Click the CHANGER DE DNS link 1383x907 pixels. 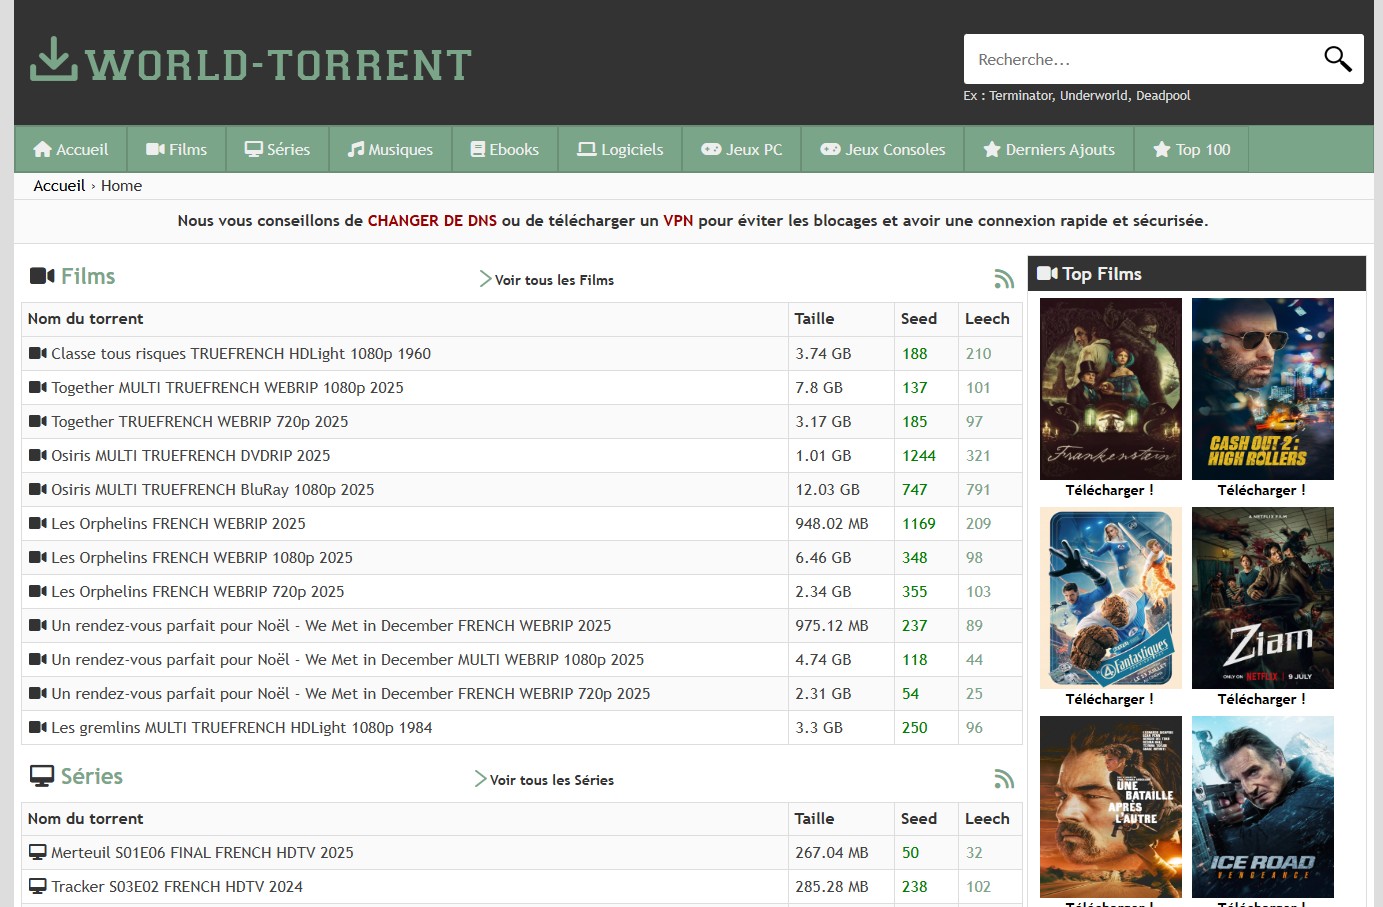(432, 221)
